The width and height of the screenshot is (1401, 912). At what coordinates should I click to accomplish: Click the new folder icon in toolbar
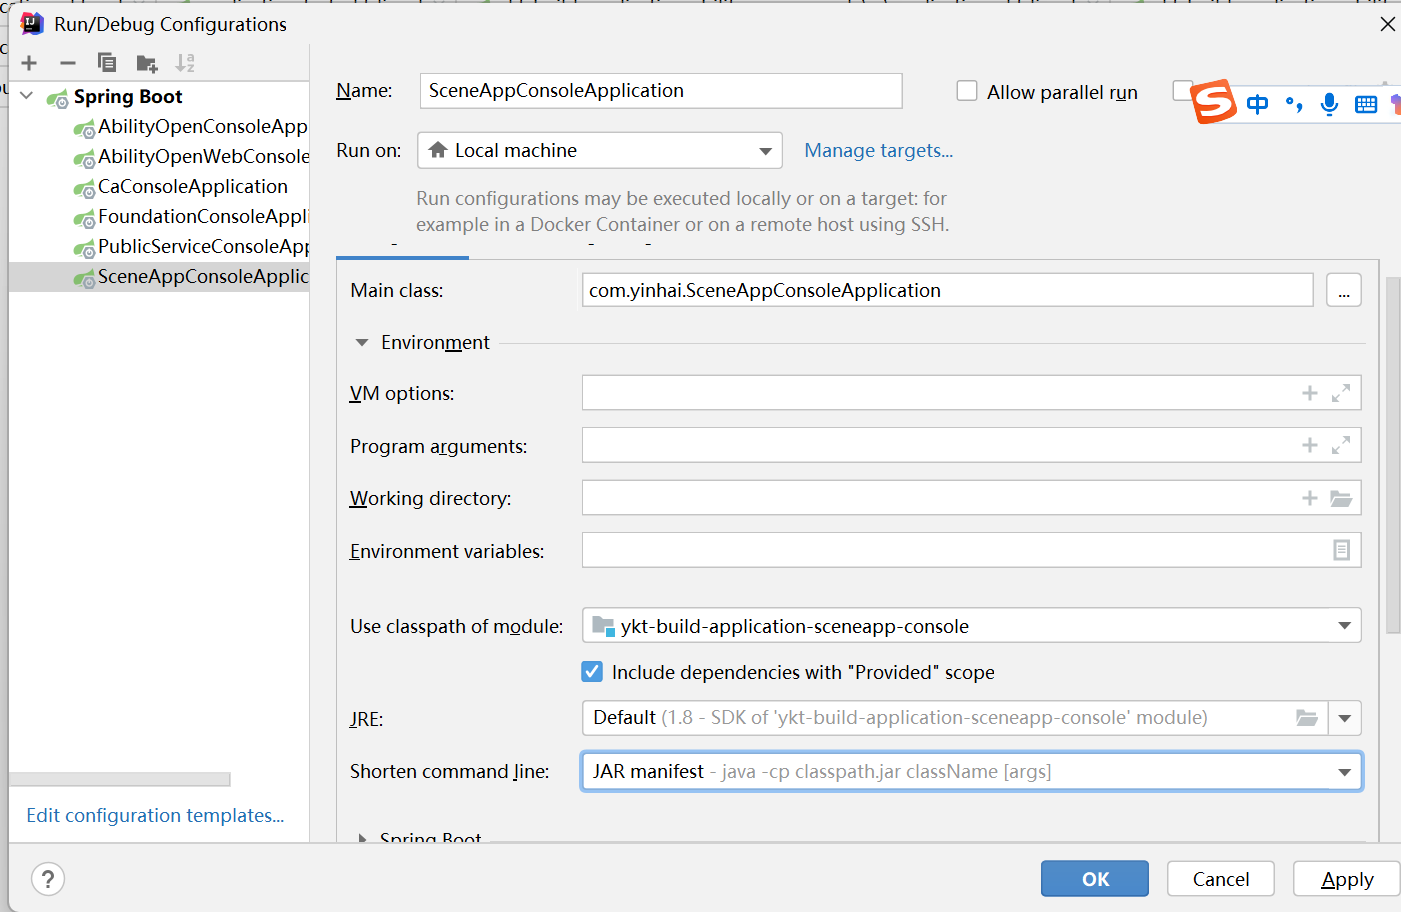(x=147, y=64)
